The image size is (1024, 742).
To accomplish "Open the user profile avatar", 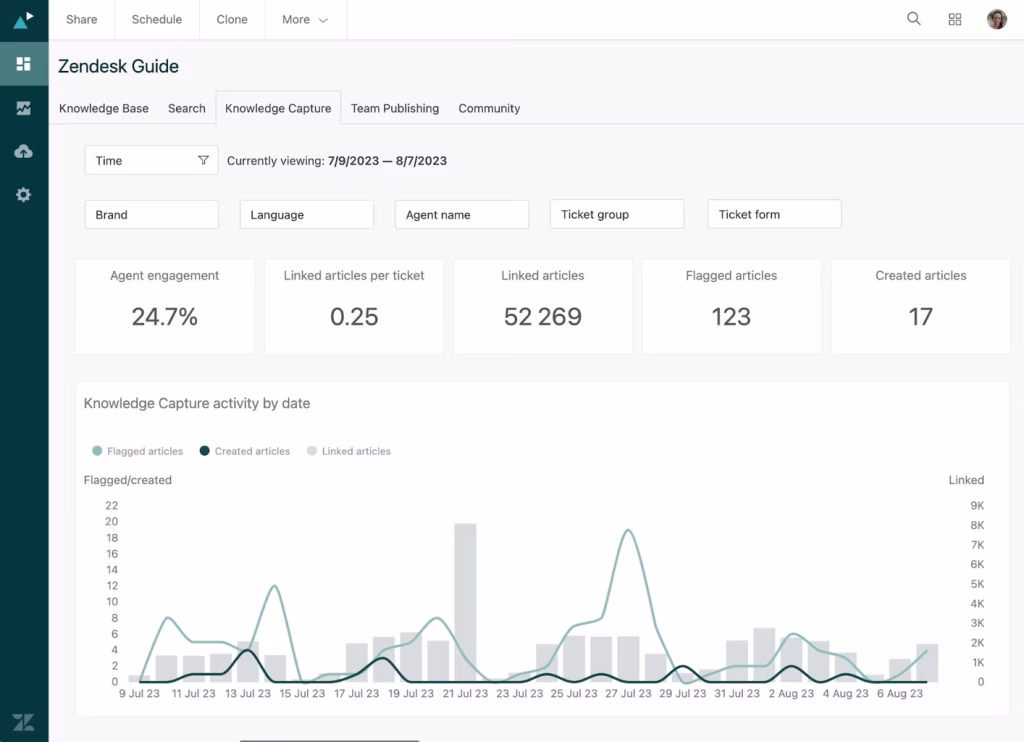I will [x=997, y=19].
